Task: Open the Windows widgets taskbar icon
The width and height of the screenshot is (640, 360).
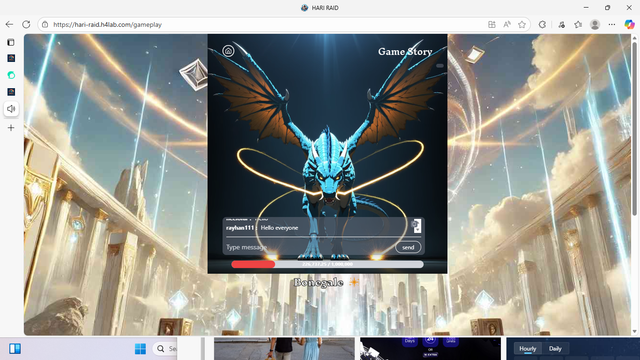Action: 15,349
